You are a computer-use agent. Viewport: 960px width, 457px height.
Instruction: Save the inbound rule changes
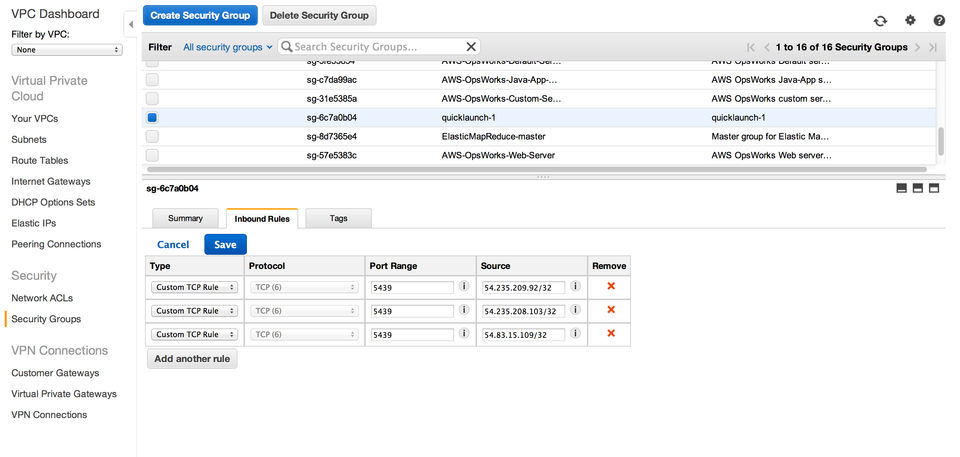[225, 244]
